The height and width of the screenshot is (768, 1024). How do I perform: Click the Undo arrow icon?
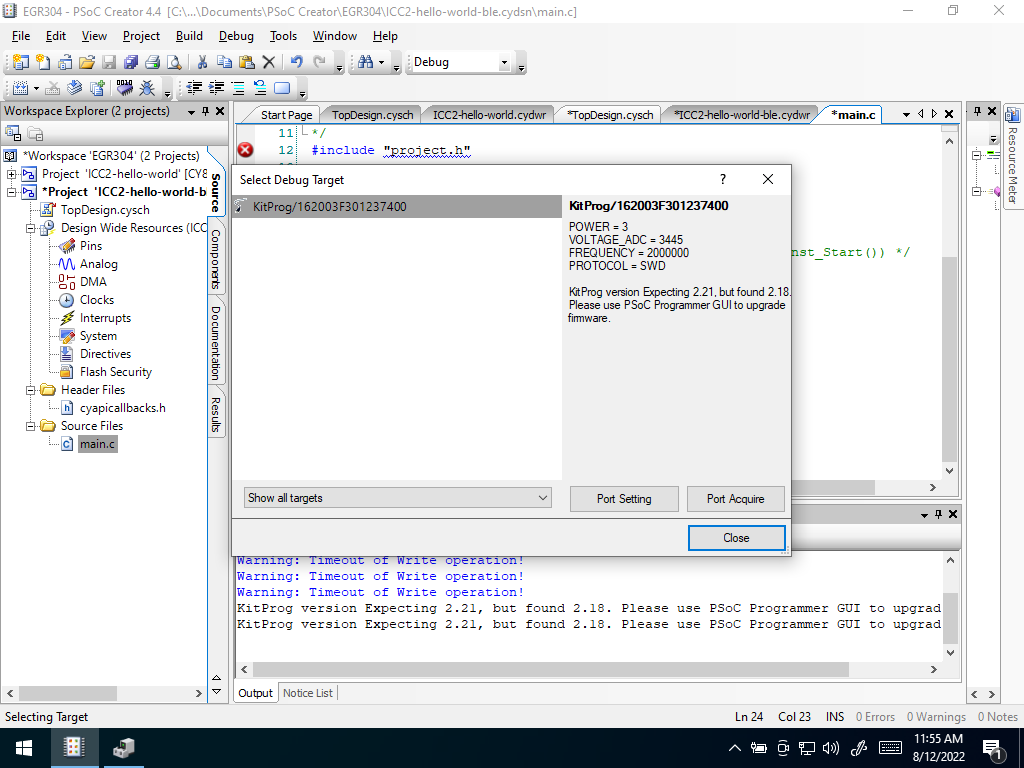tap(296, 62)
